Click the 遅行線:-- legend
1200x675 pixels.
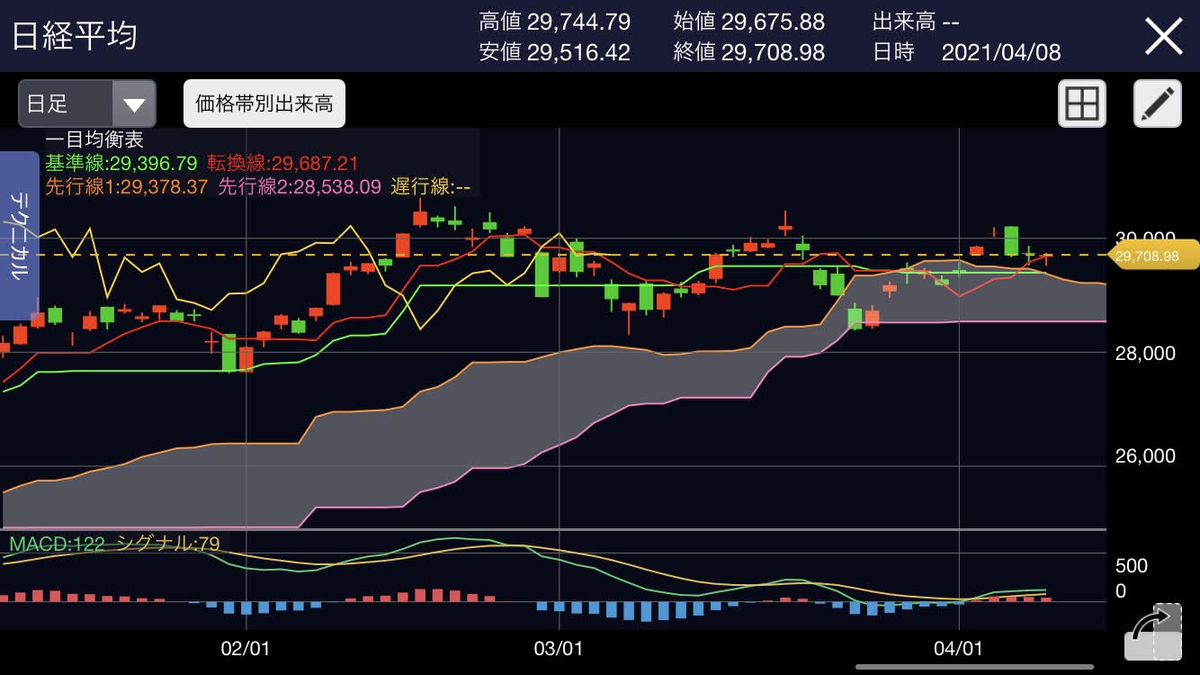pyautogui.click(x=431, y=186)
